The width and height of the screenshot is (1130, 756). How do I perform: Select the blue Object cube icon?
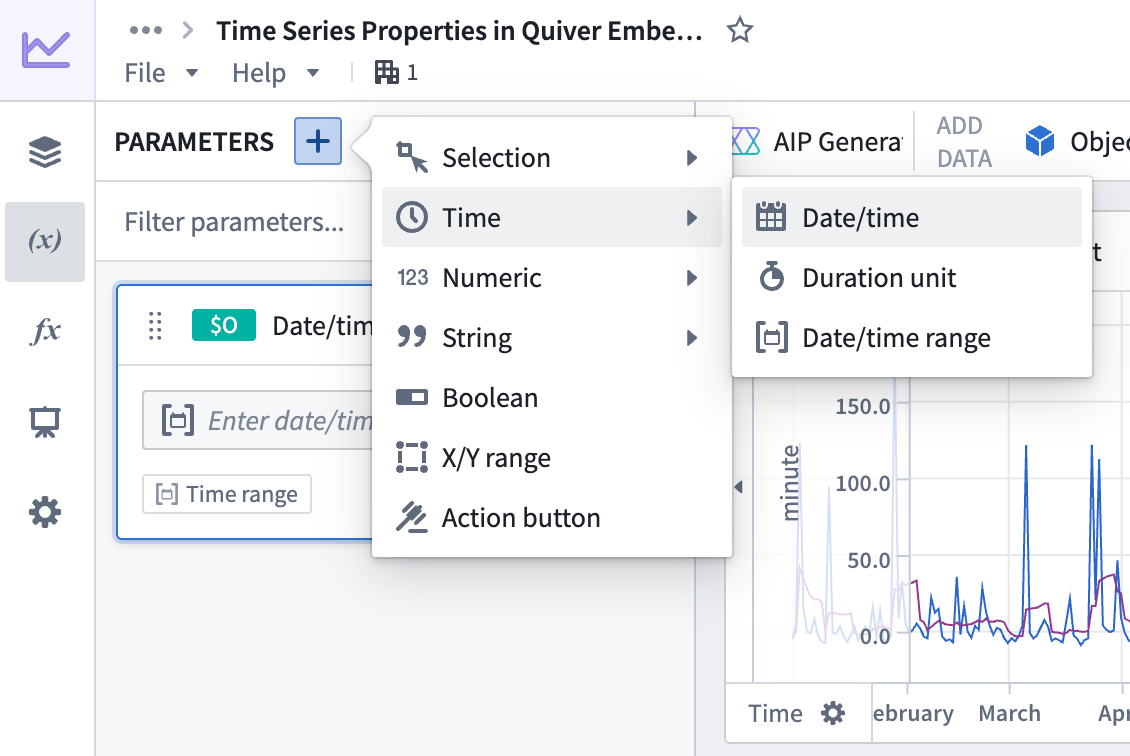pos(1040,141)
